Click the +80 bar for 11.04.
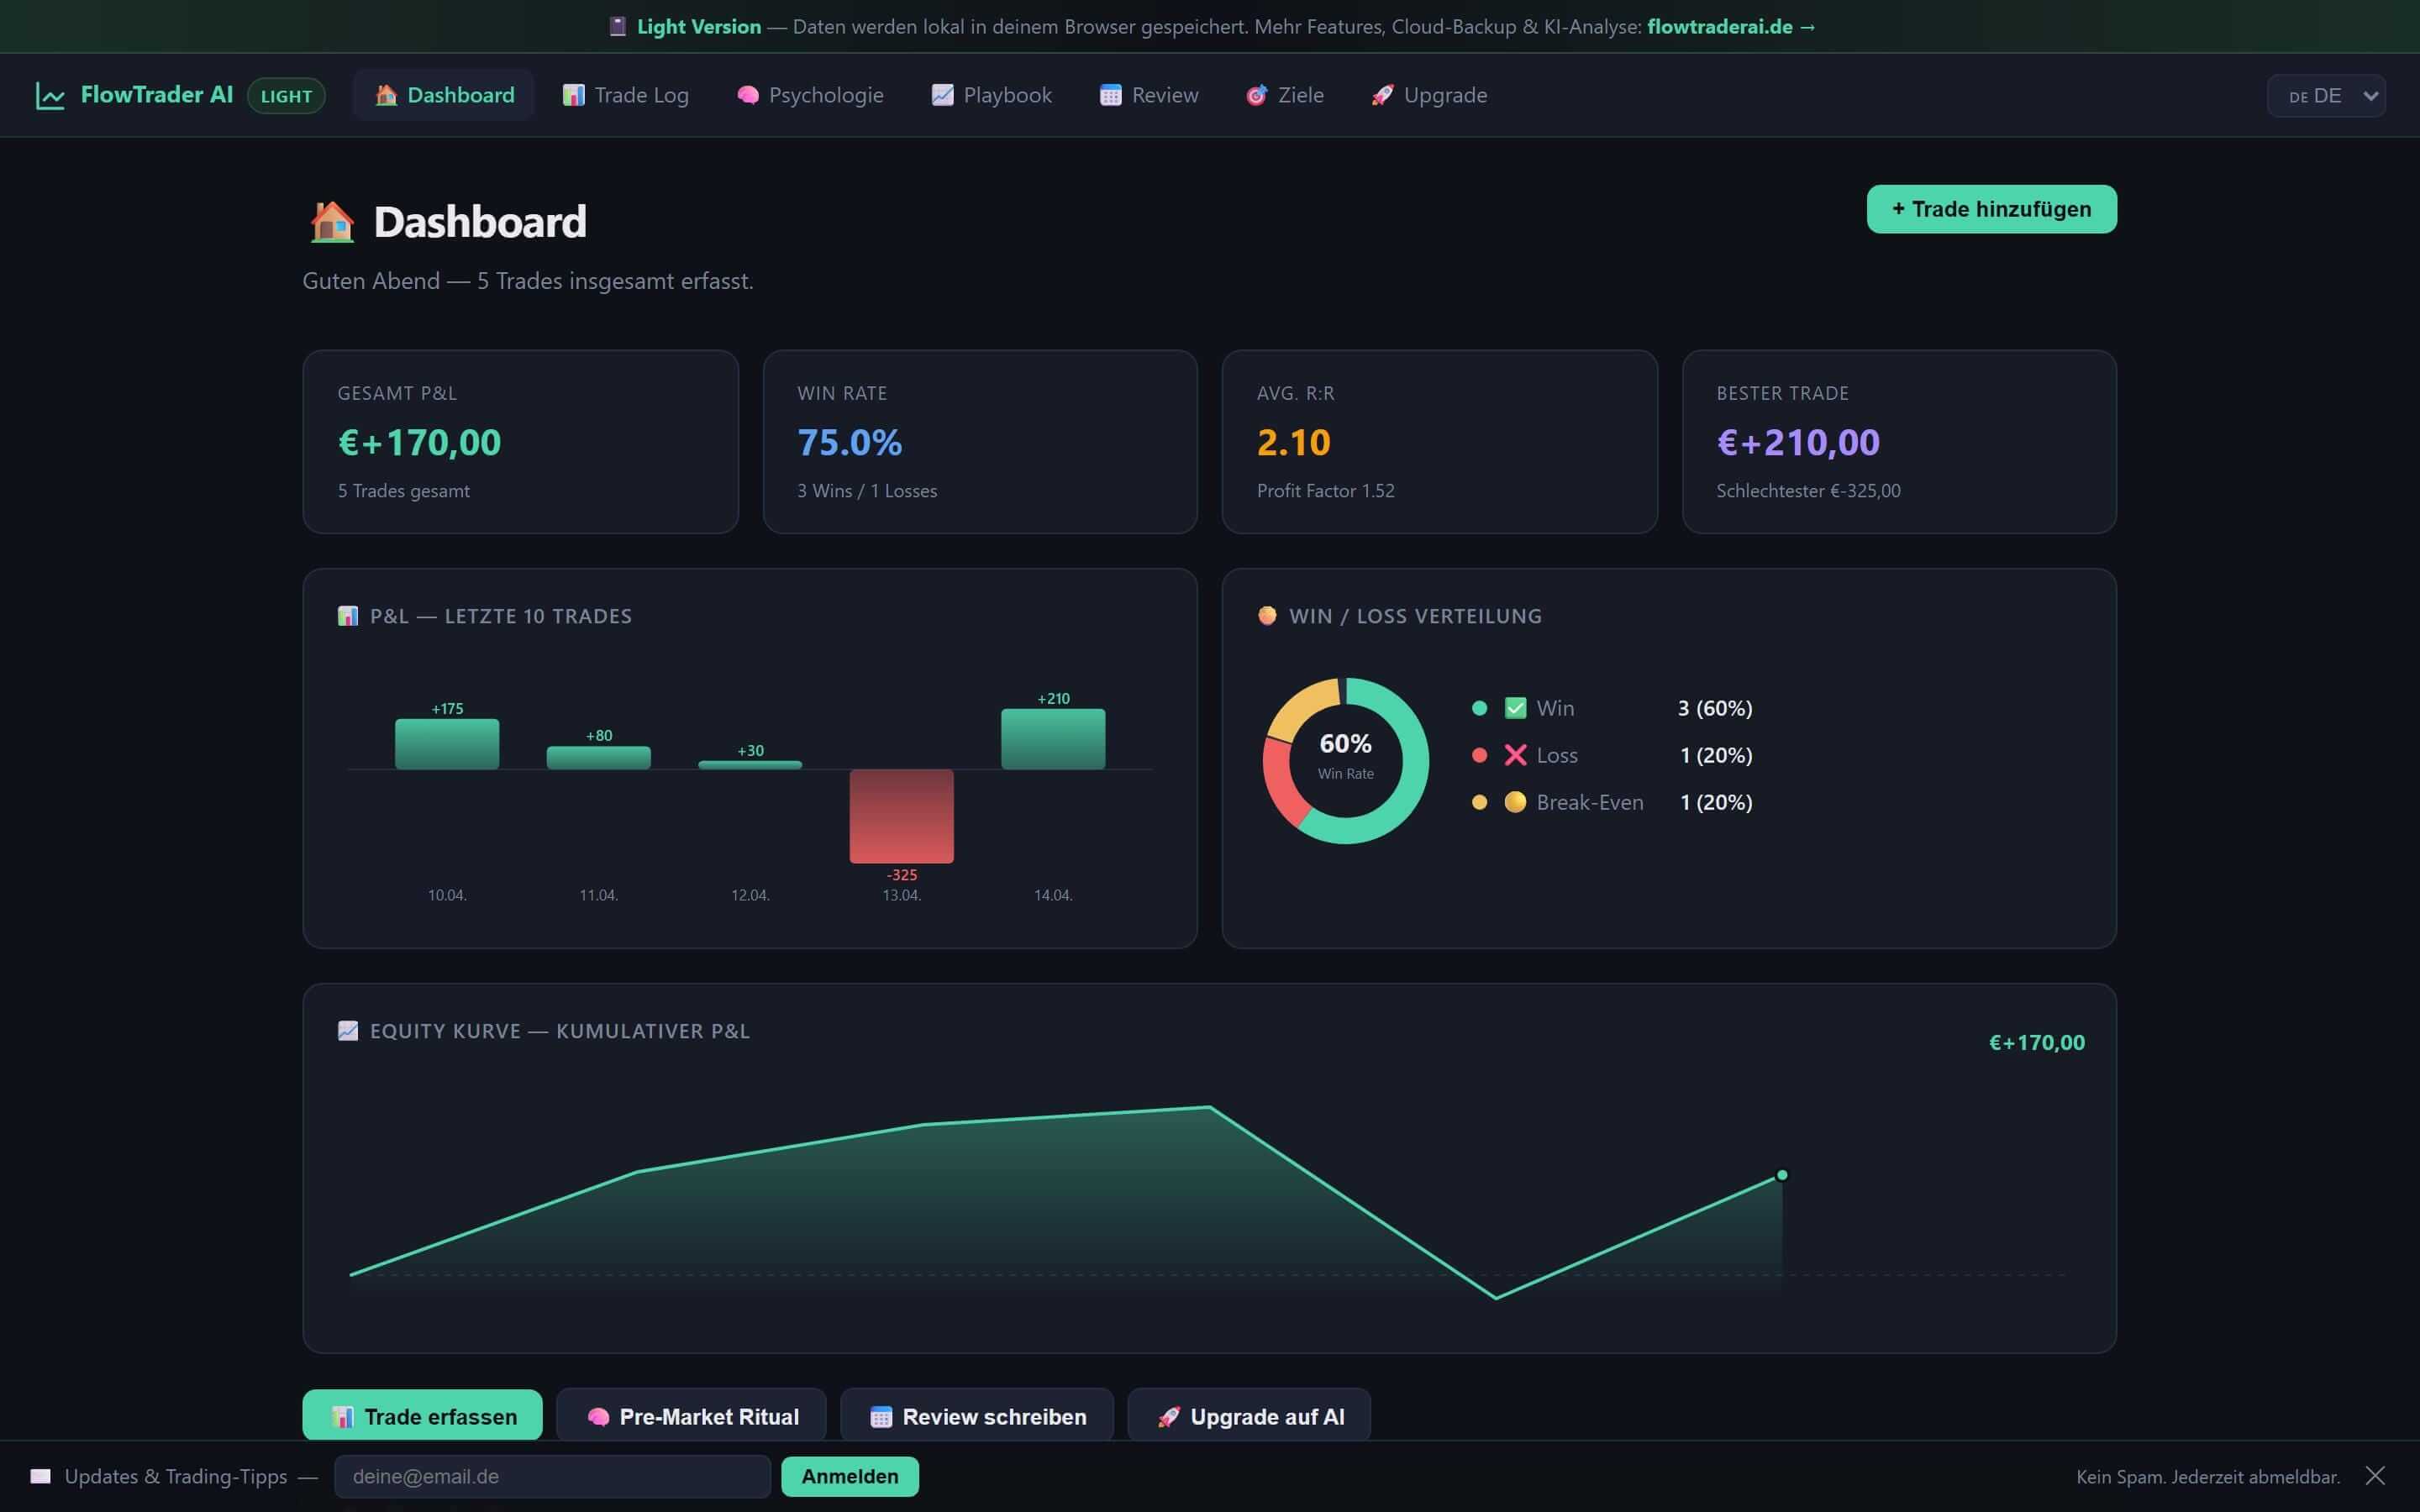Image resolution: width=2420 pixels, height=1512 pixels. click(x=598, y=757)
